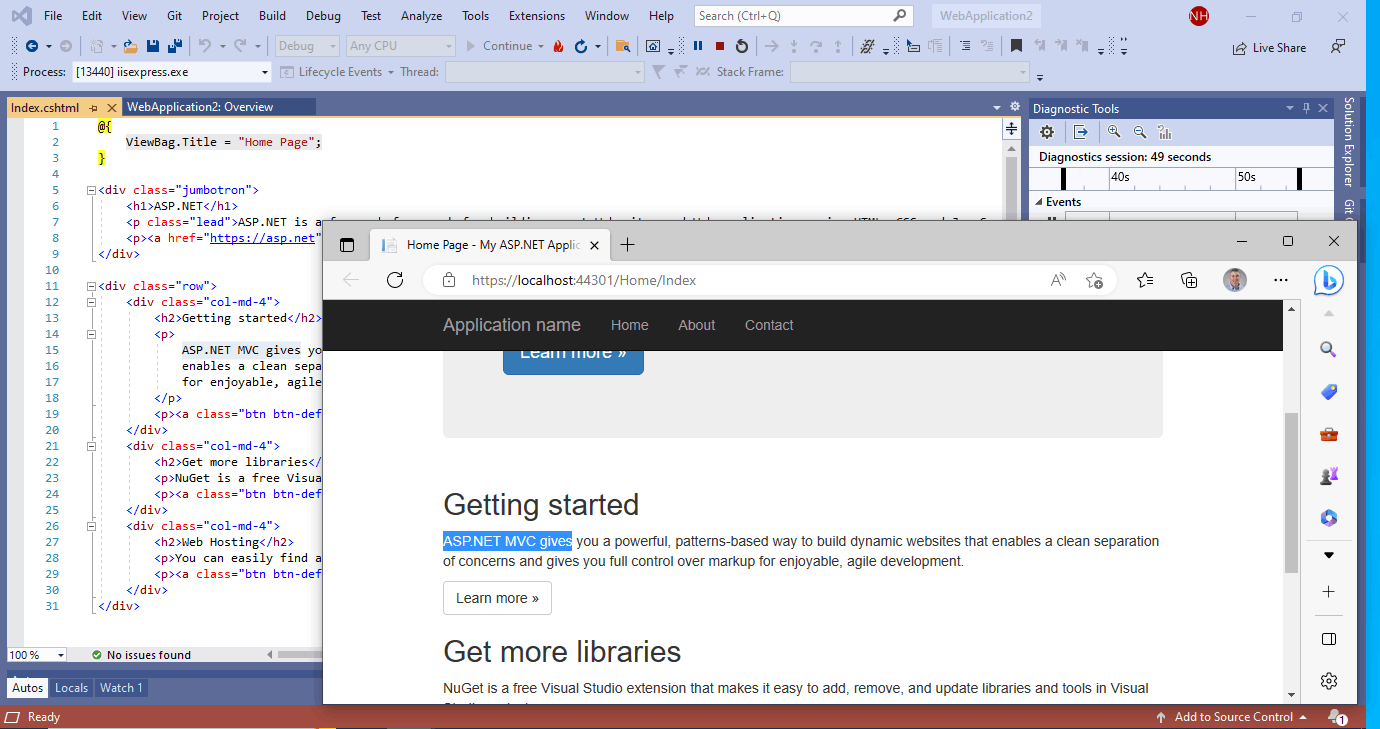Image resolution: width=1380 pixels, height=729 pixels.
Task: Click the Diagnostic Tools output window icon
Action: click(1081, 132)
